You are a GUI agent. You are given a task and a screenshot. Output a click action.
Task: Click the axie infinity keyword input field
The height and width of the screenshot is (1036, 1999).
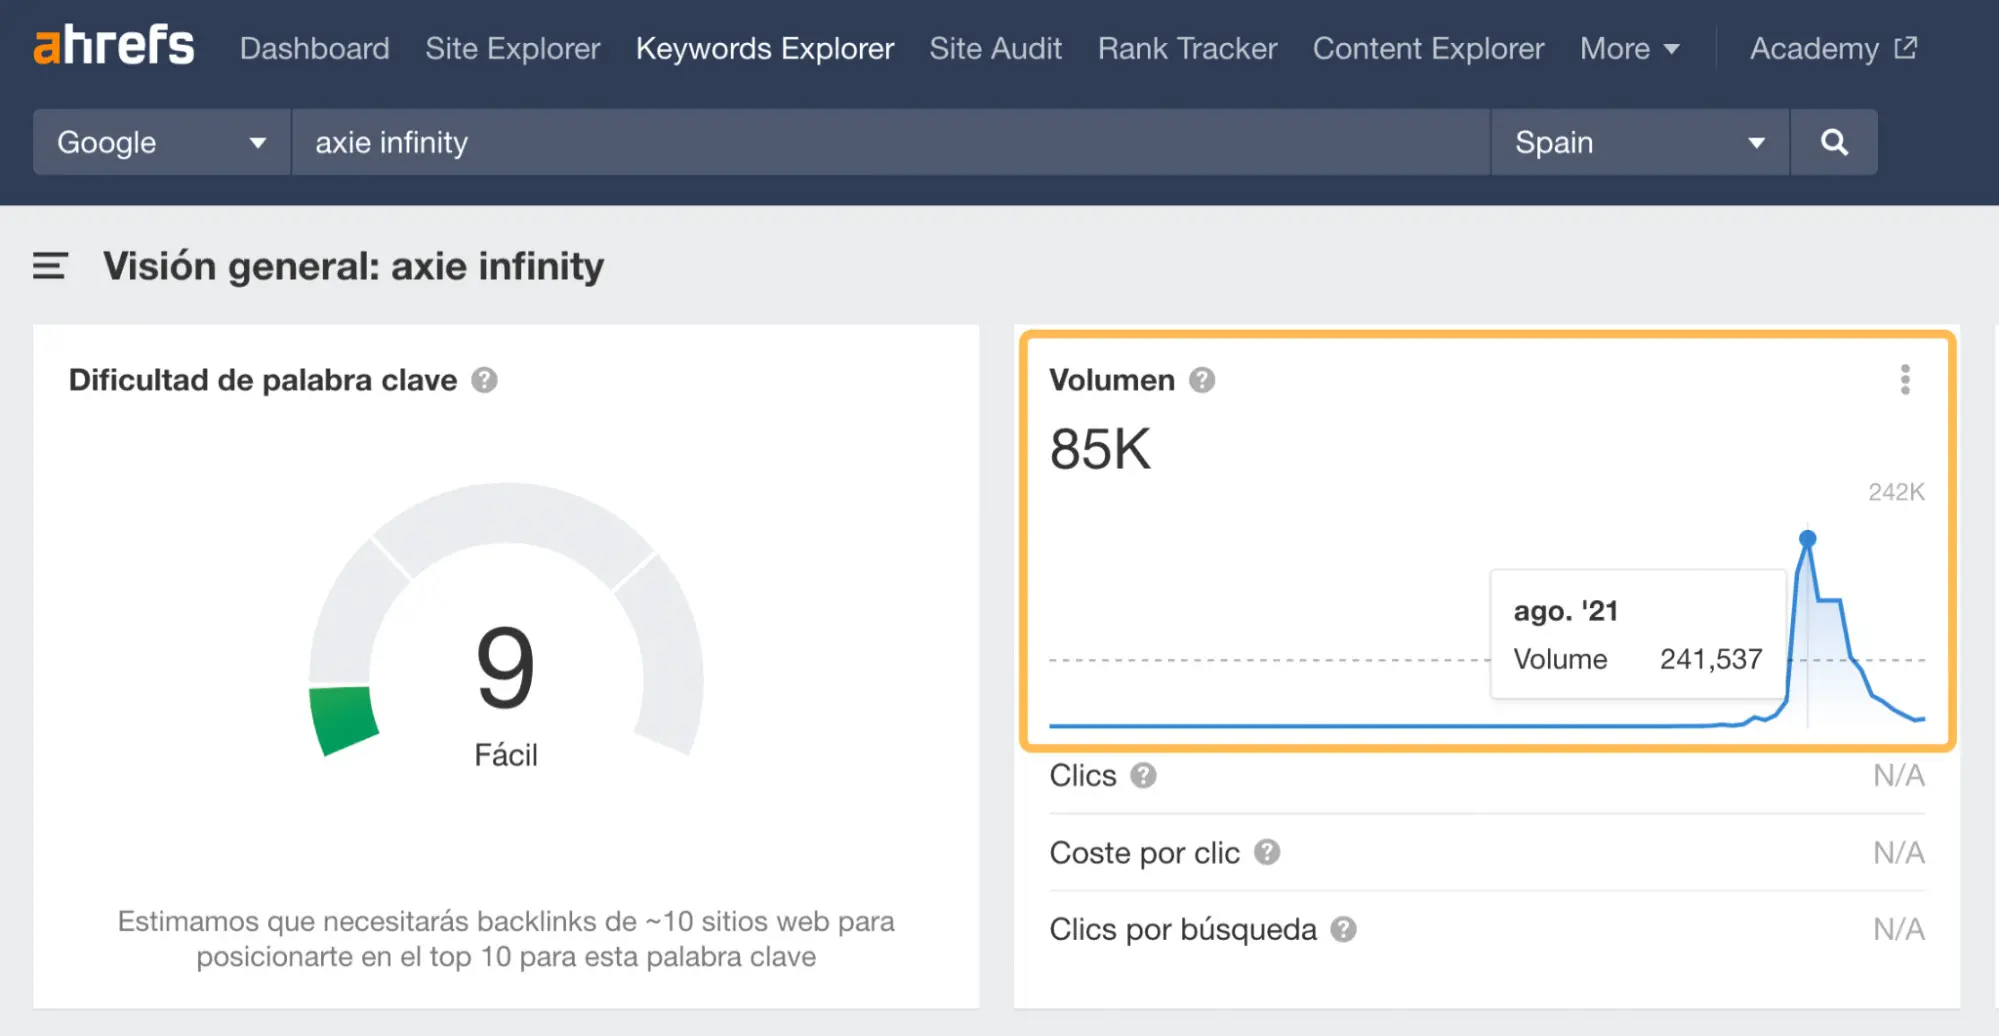click(x=890, y=142)
